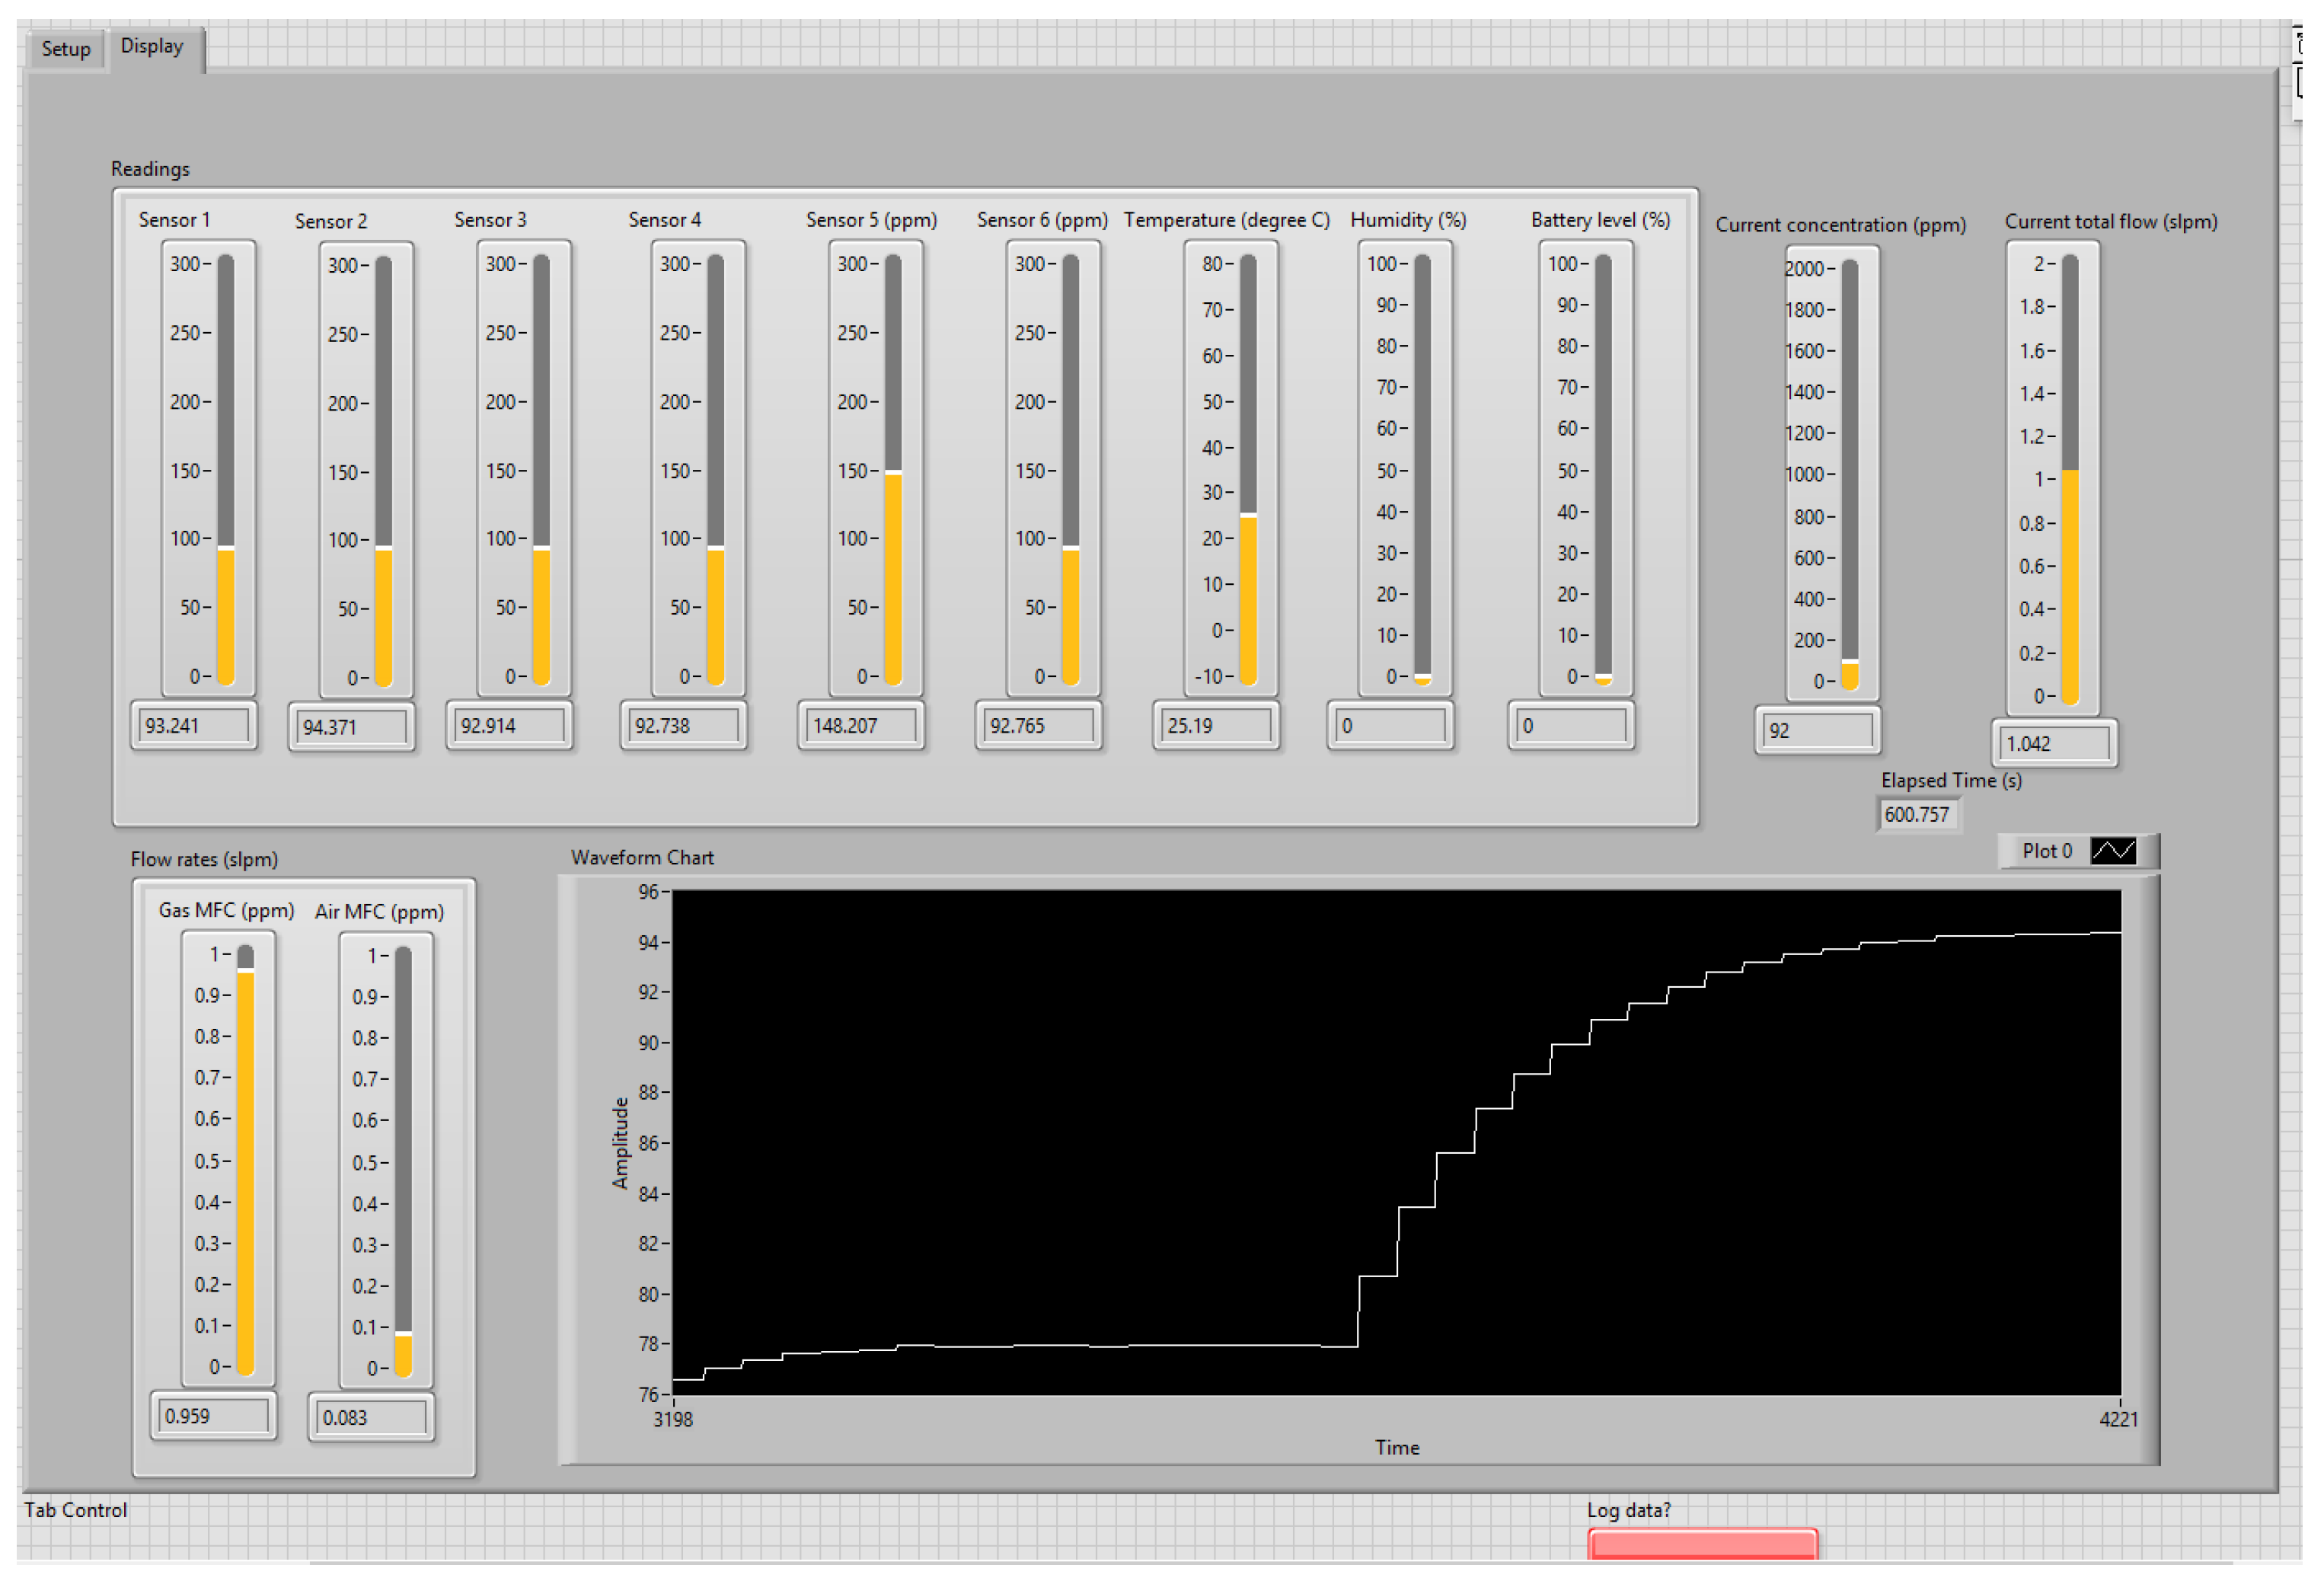The height and width of the screenshot is (1581, 2324).
Task: Click chart X-axis maximum value 4221
Action: click(2118, 1420)
